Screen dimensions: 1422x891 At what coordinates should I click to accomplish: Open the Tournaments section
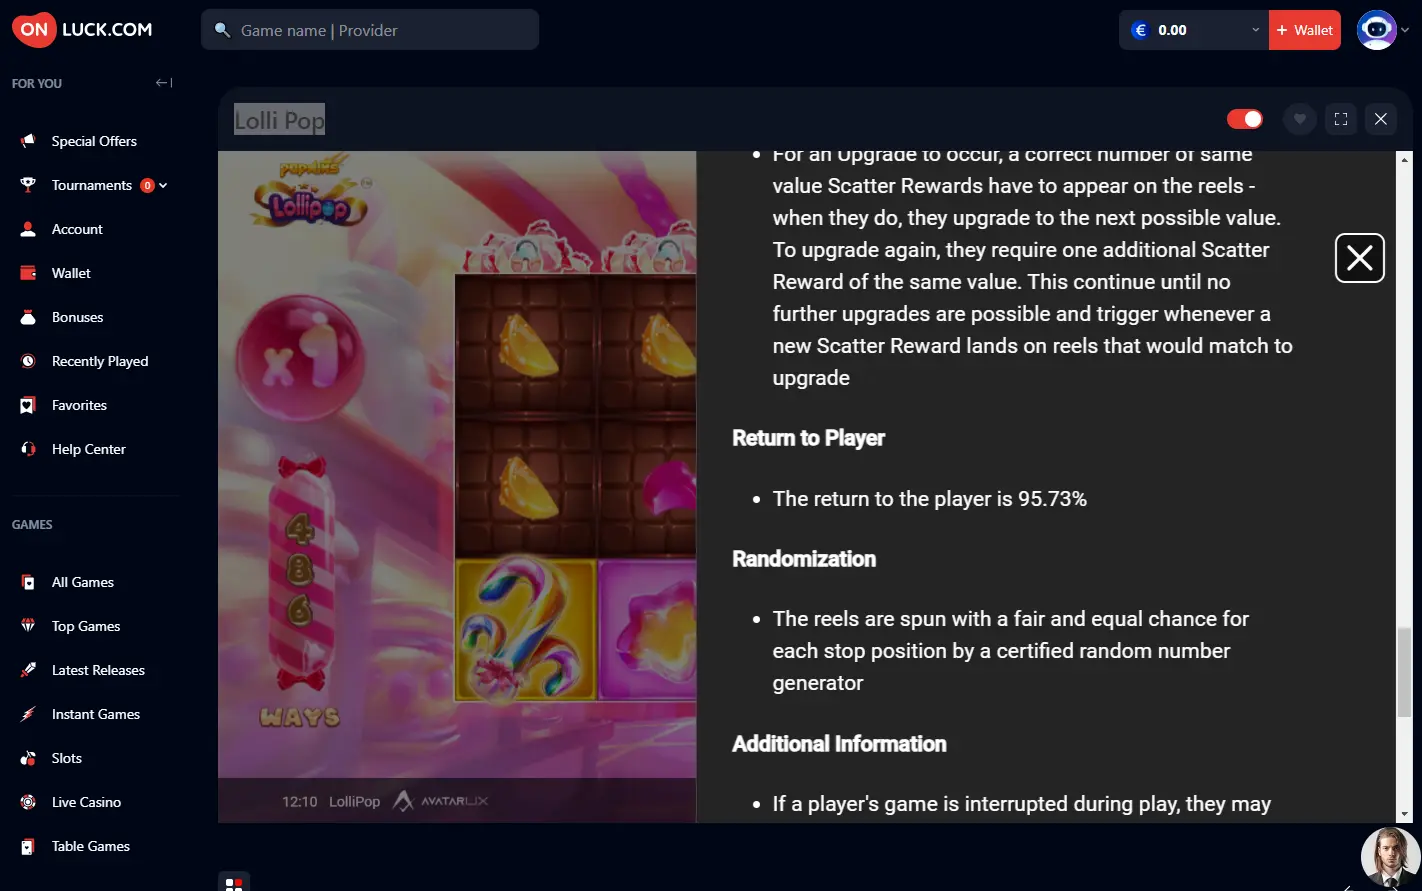pyautogui.click(x=92, y=185)
